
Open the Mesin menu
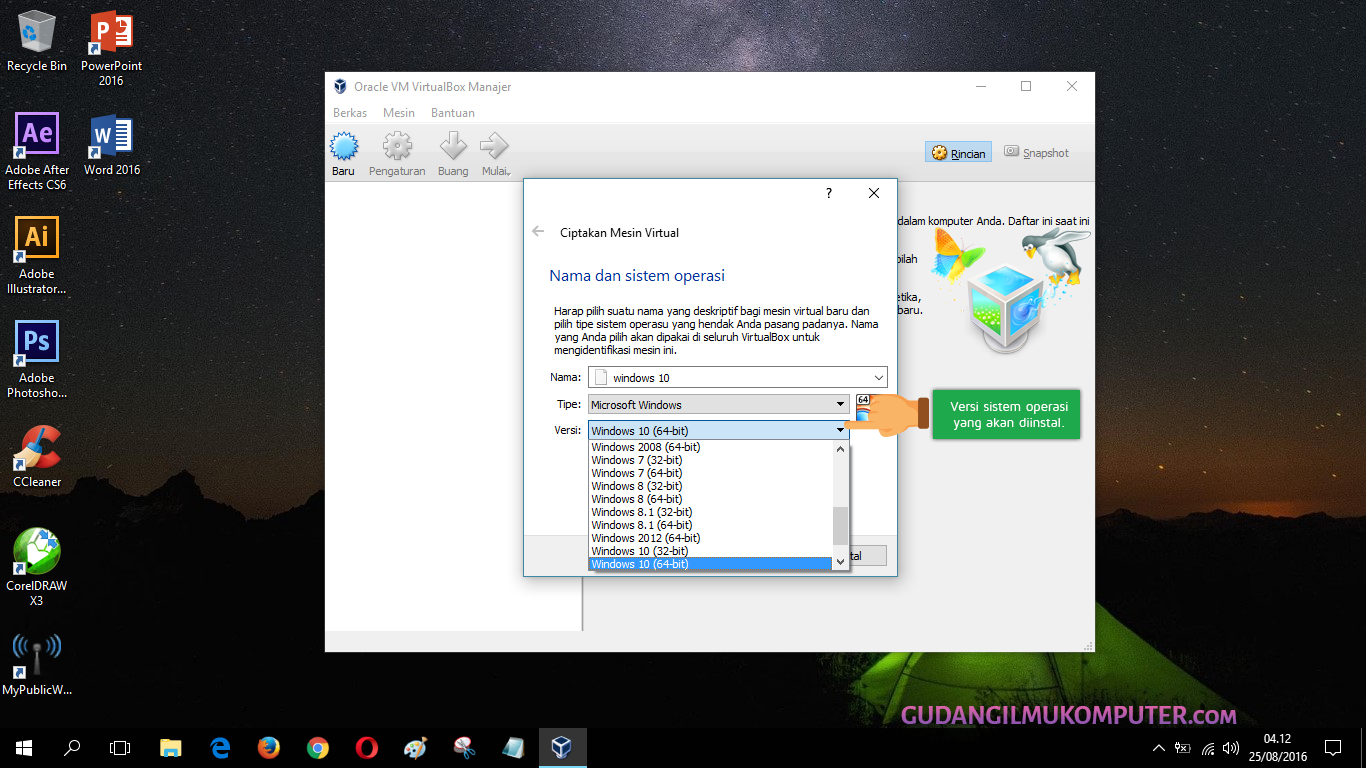[x=399, y=113]
